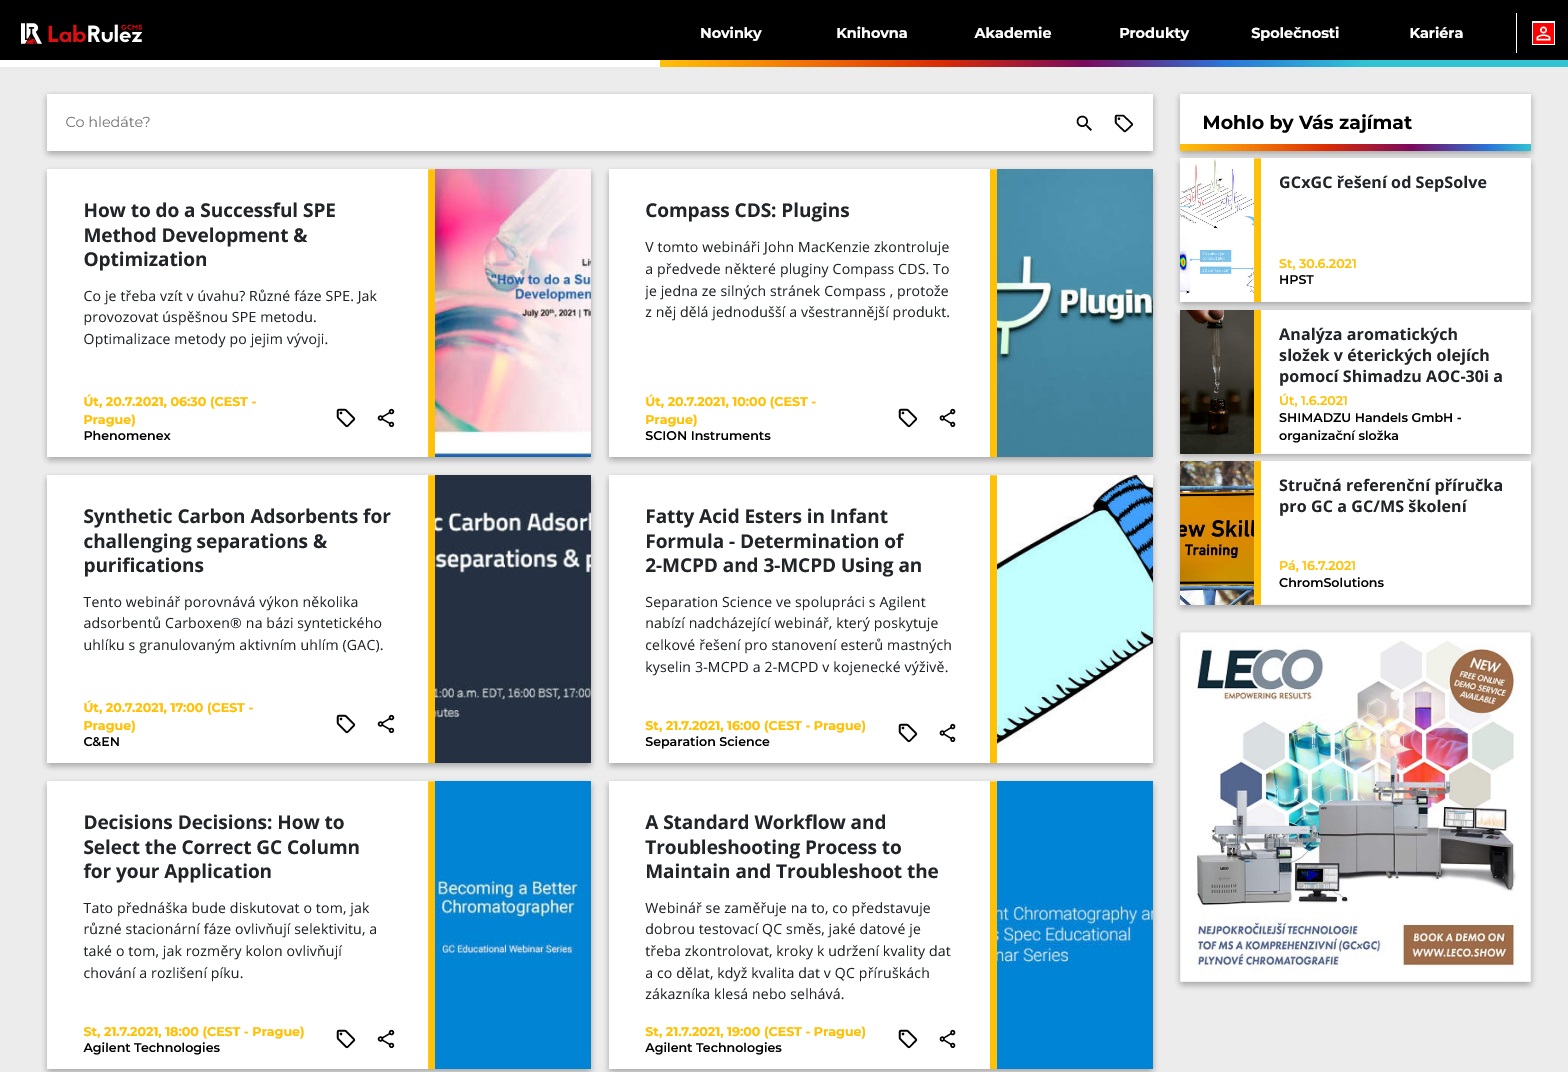Click 'Becoming a Better Chromatographer' thumbnail
The height and width of the screenshot is (1072, 1568).
(x=513, y=925)
